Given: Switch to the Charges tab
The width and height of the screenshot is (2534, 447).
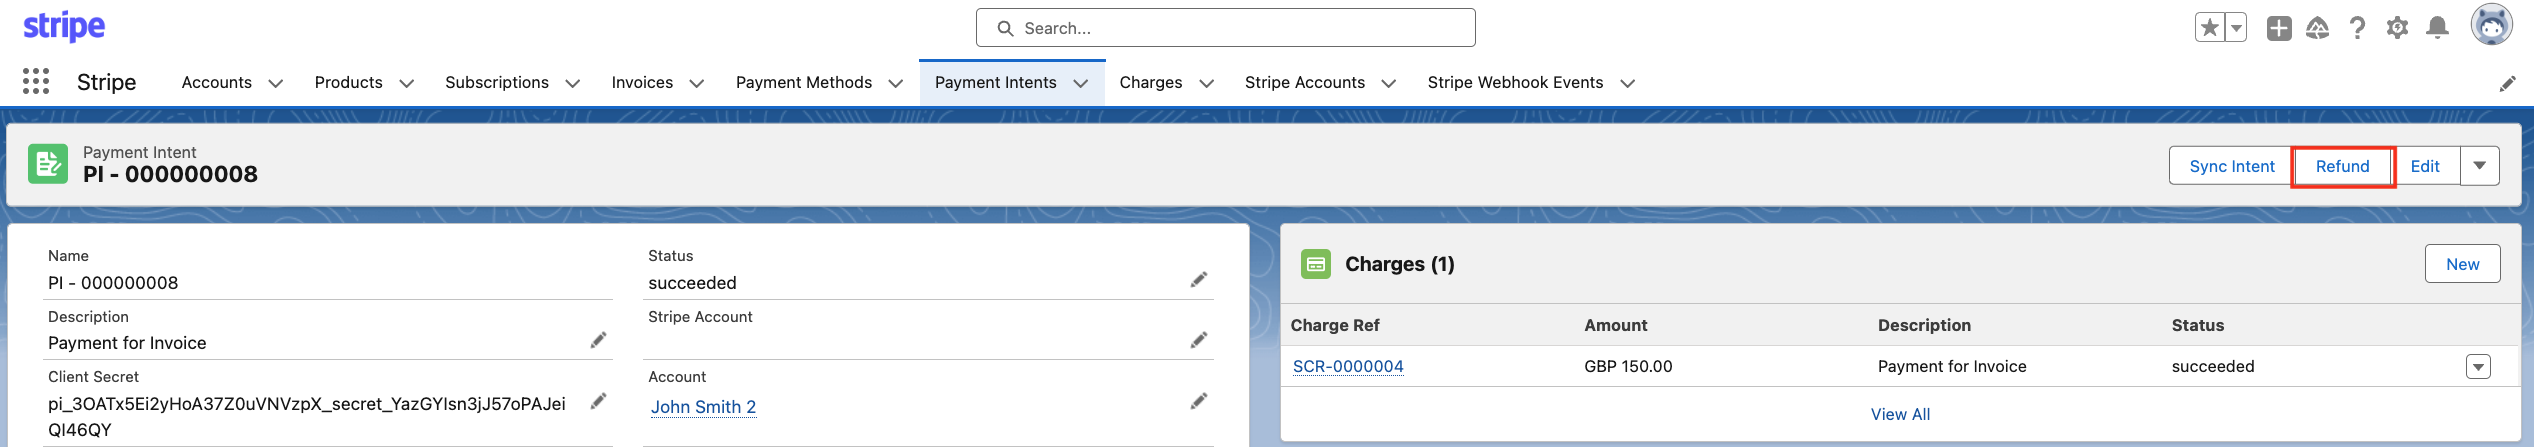Looking at the screenshot, I should tap(1150, 83).
